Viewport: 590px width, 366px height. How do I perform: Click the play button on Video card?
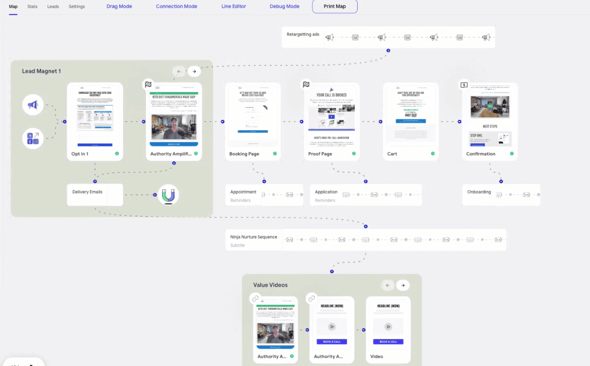tap(388, 327)
